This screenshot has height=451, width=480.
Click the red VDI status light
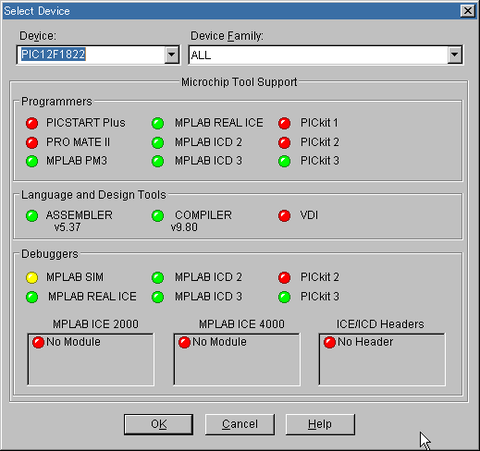pos(284,216)
